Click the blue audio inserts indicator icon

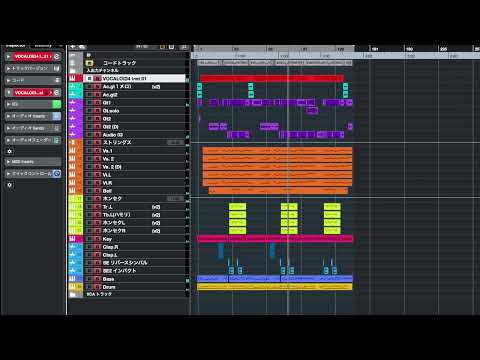click(x=57, y=116)
